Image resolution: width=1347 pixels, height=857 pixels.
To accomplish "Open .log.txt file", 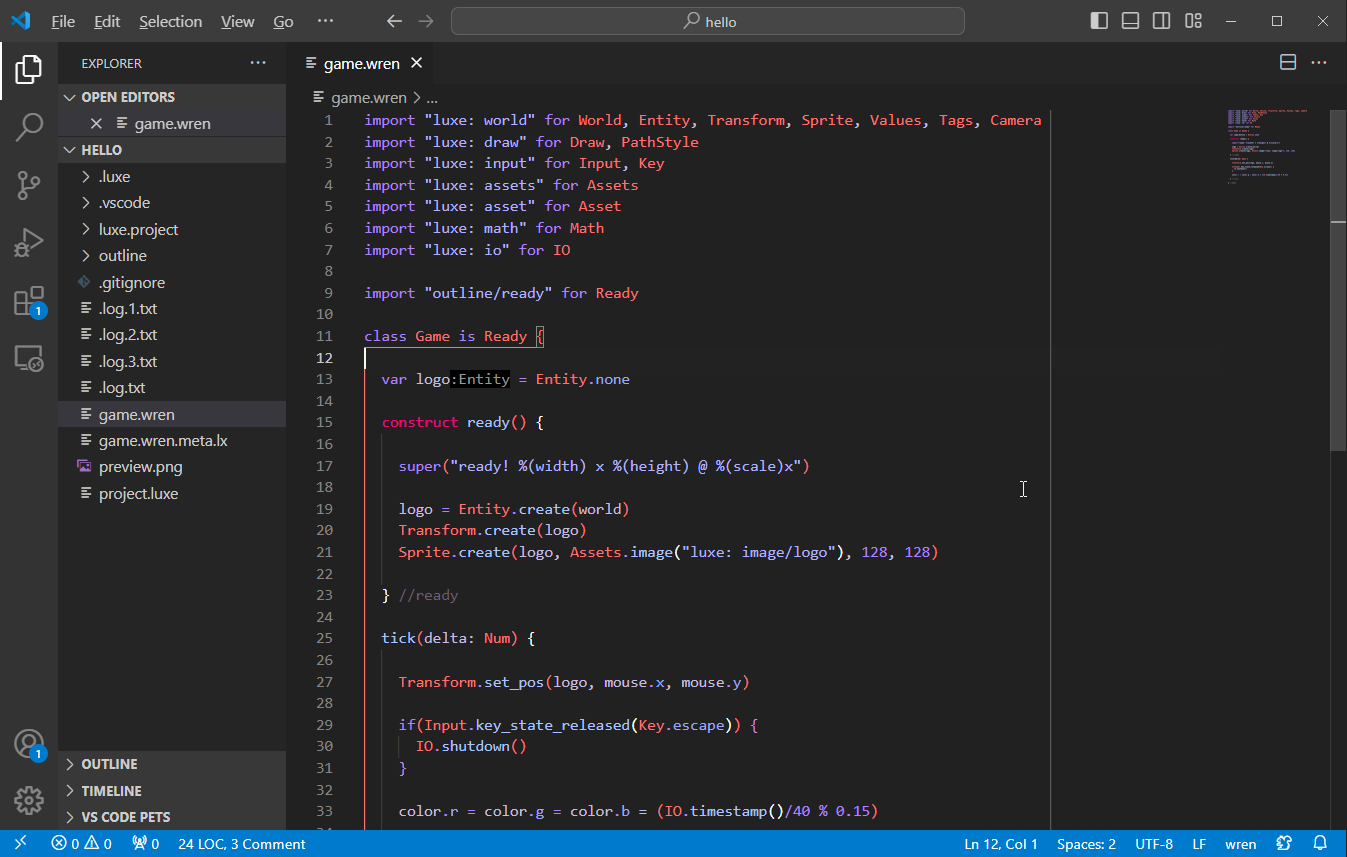I will pos(172,388).
